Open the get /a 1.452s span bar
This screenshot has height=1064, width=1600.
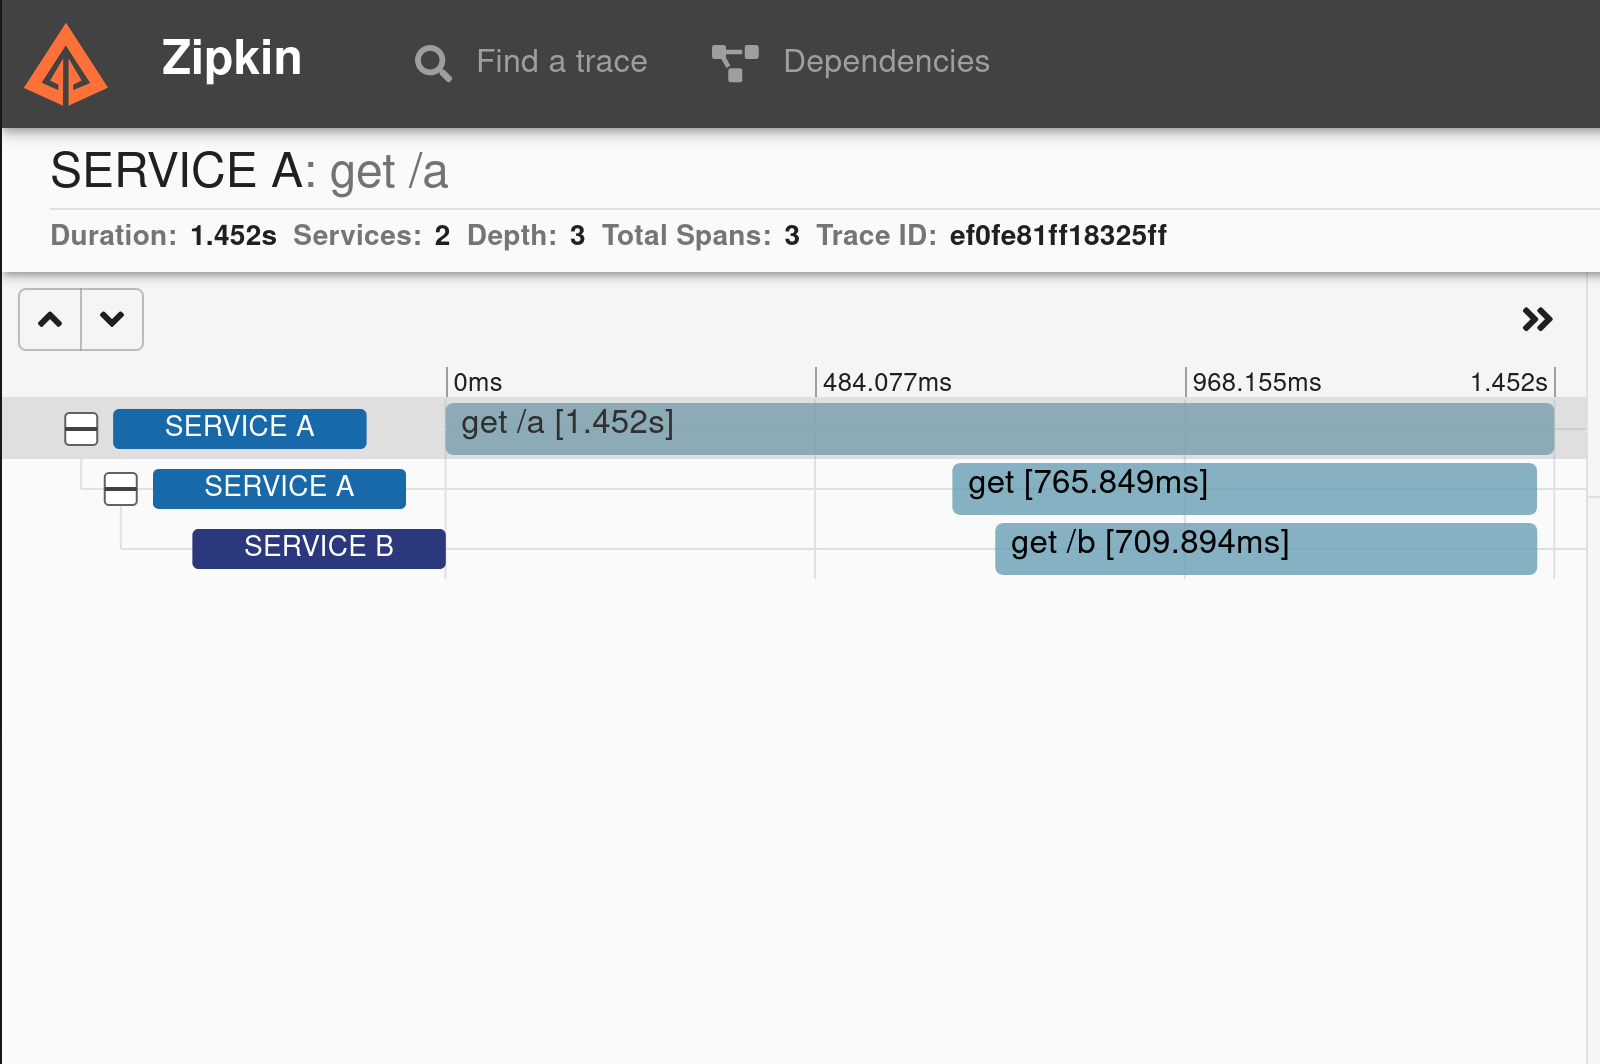[x=998, y=428]
